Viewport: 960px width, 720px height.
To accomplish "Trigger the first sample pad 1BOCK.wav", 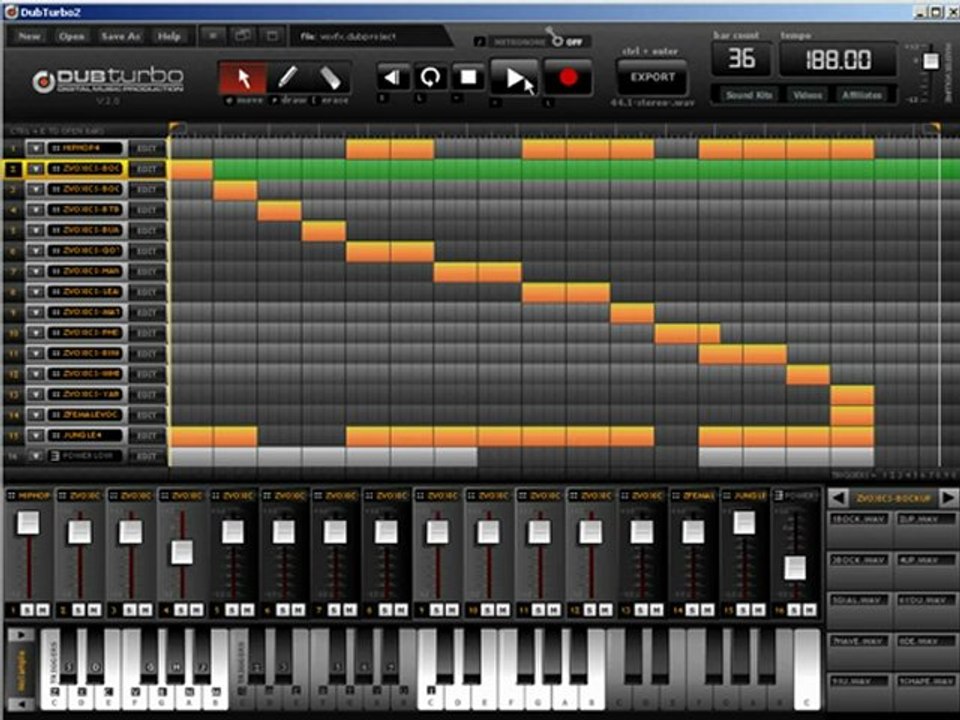I will pos(858,530).
